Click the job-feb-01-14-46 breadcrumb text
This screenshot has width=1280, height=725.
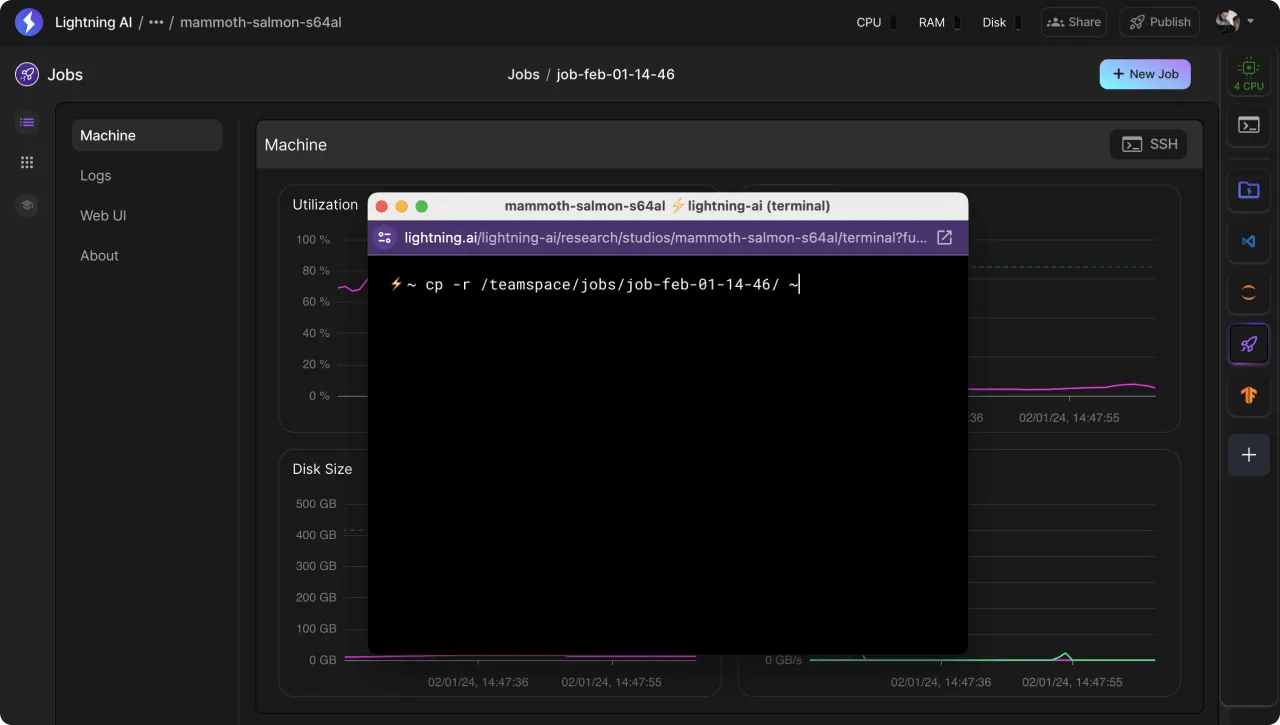pyautogui.click(x=615, y=74)
